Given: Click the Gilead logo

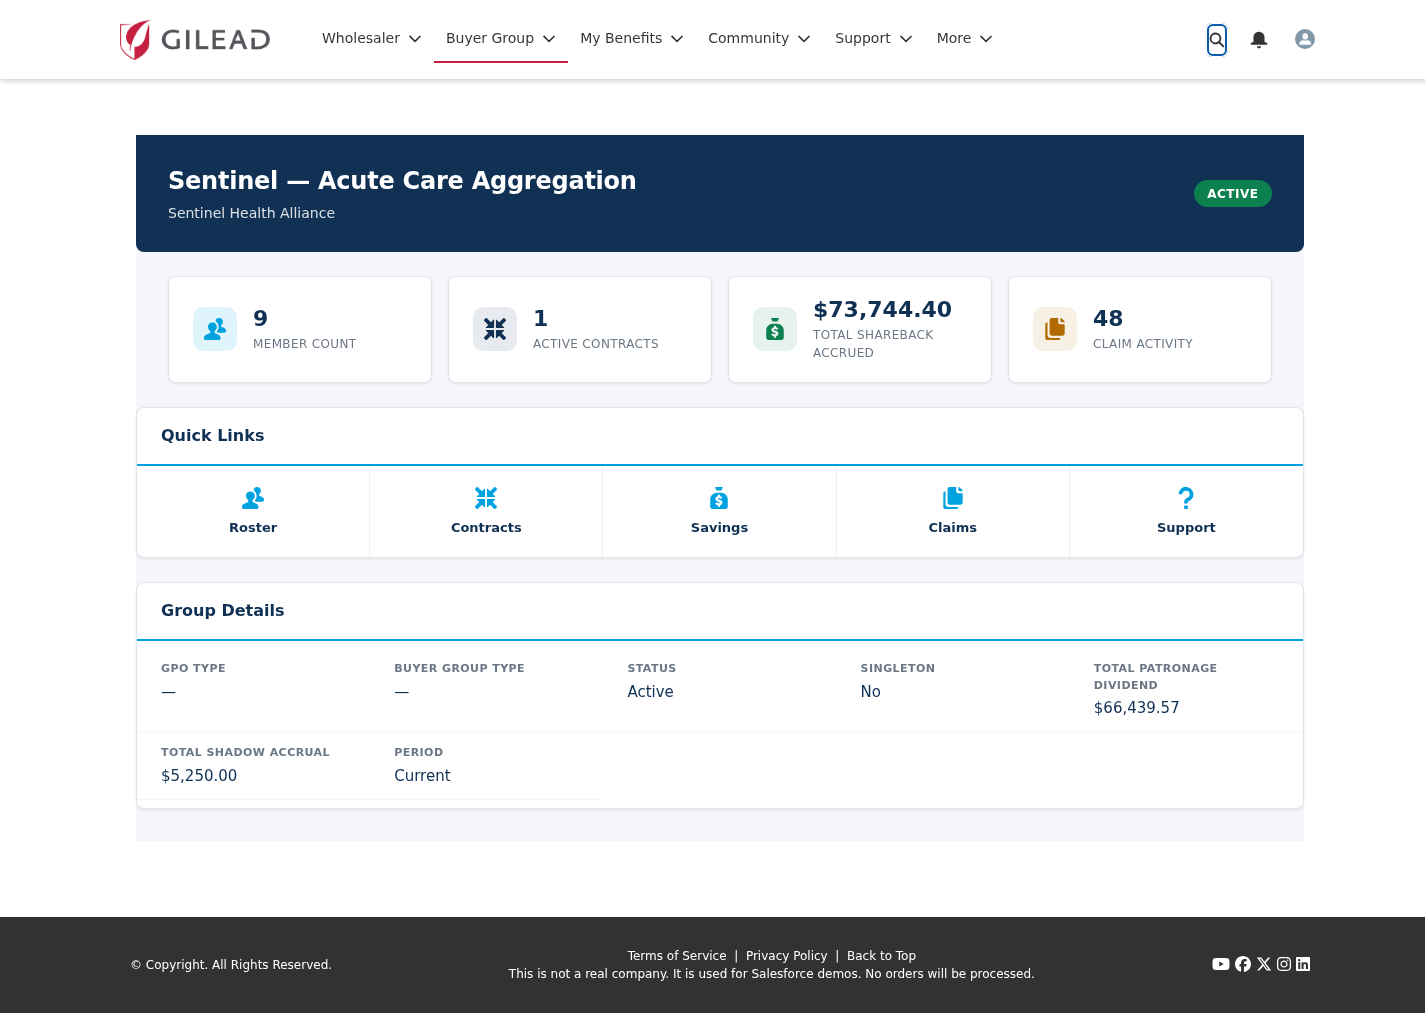Looking at the screenshot, I should pyautogui.click(x=195, y=40).
